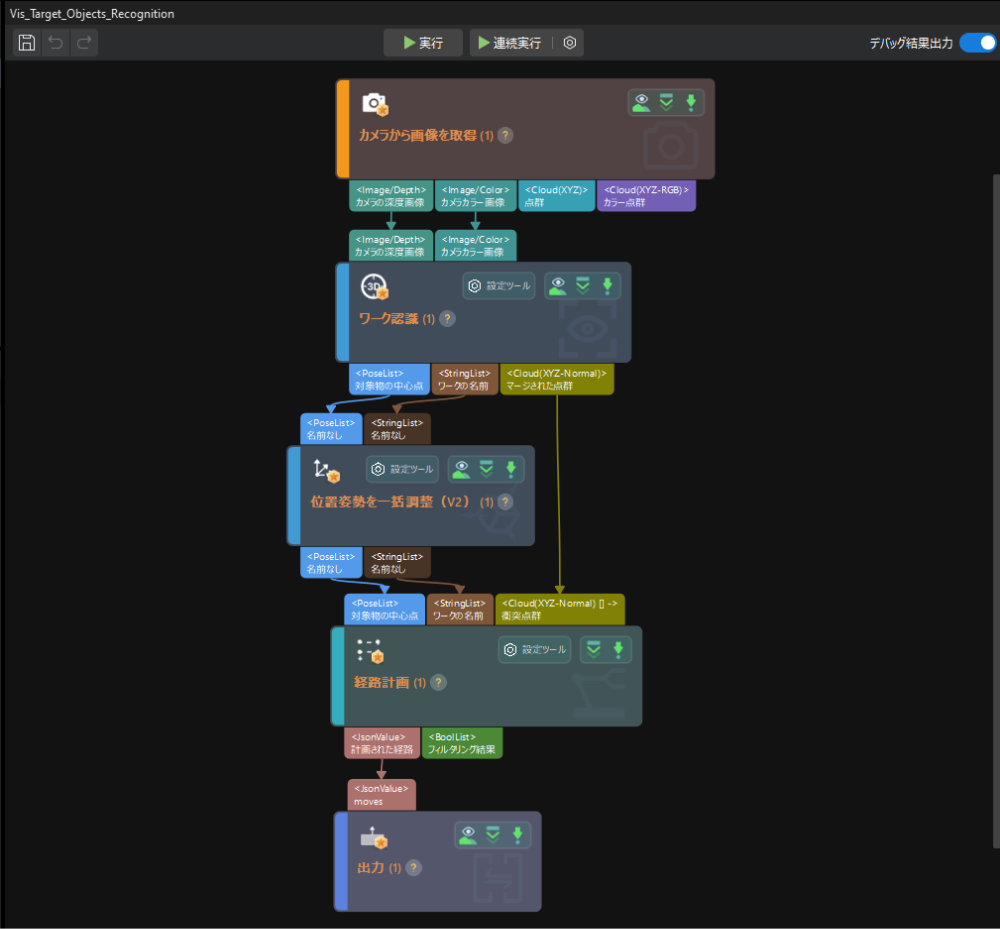Open help for ワーク認識 step
Screen dimensions: 1000x929
(448, 318)
